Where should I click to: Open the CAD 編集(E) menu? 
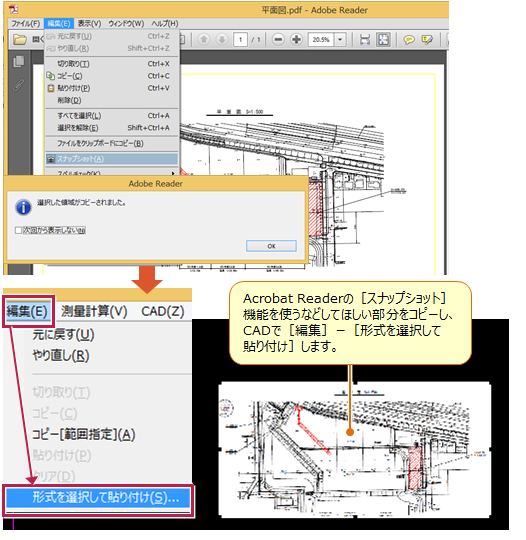(x=27, y=312)
